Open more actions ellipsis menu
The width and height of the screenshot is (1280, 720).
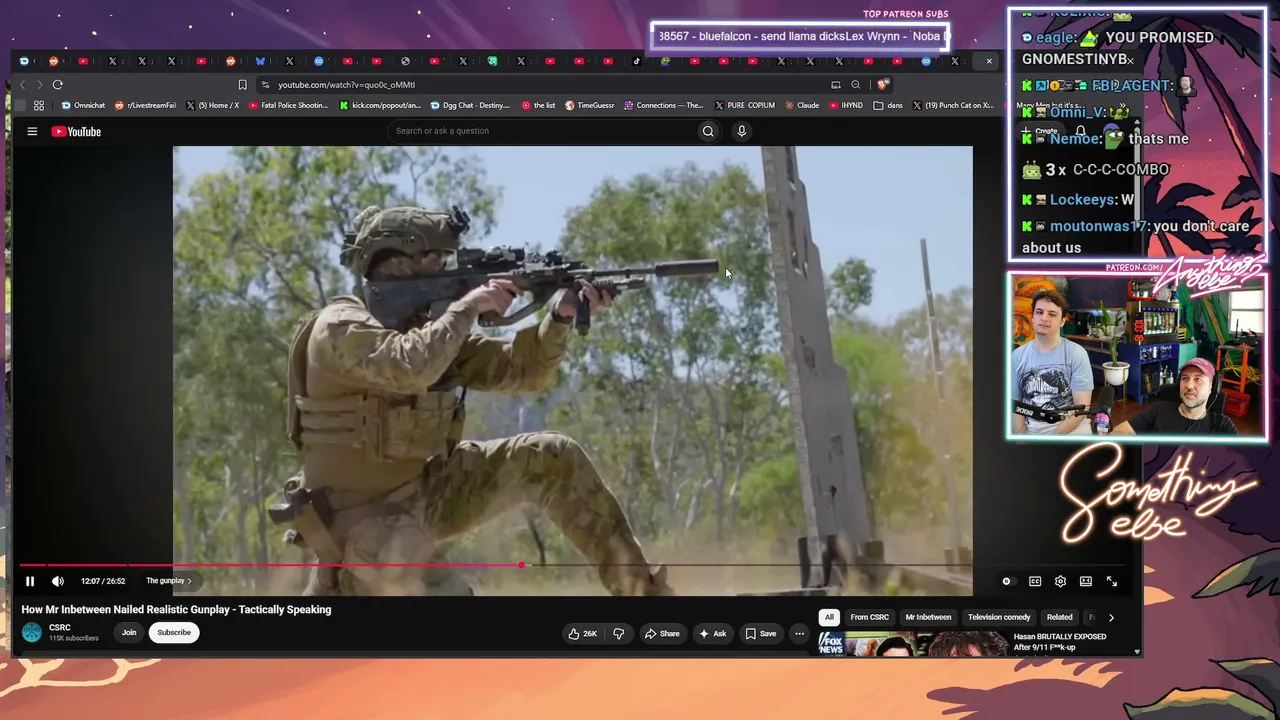point(799,633)
